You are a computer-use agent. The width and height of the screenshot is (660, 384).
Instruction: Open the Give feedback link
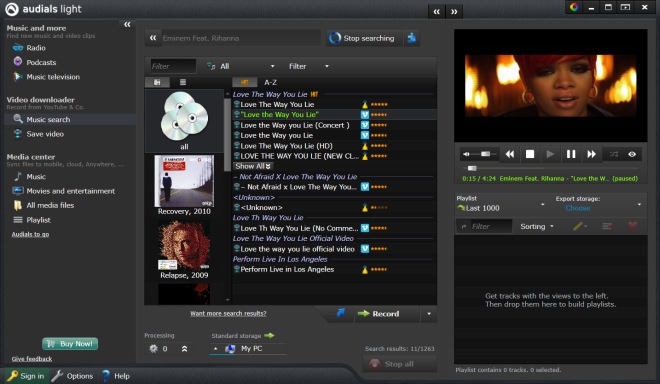pos(32,359)
